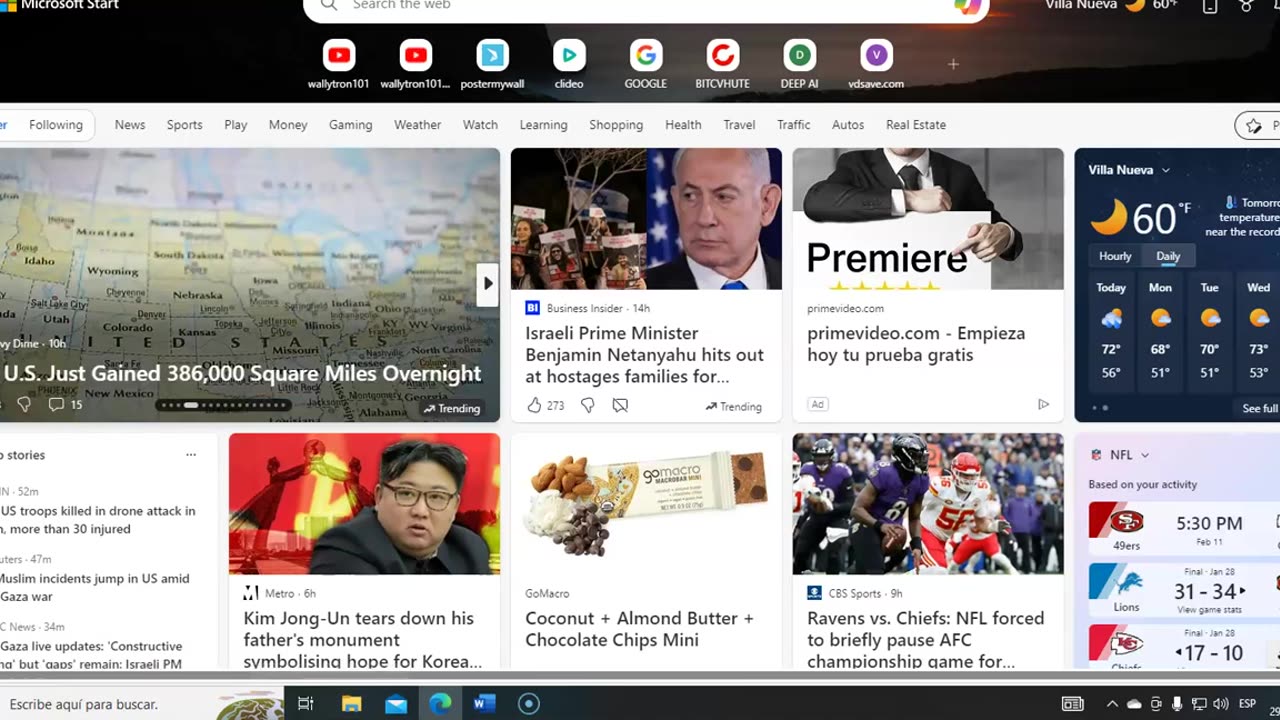Switch weather view to Daily
This screenshot has width=1280, height=720.
coord(1168,256)
